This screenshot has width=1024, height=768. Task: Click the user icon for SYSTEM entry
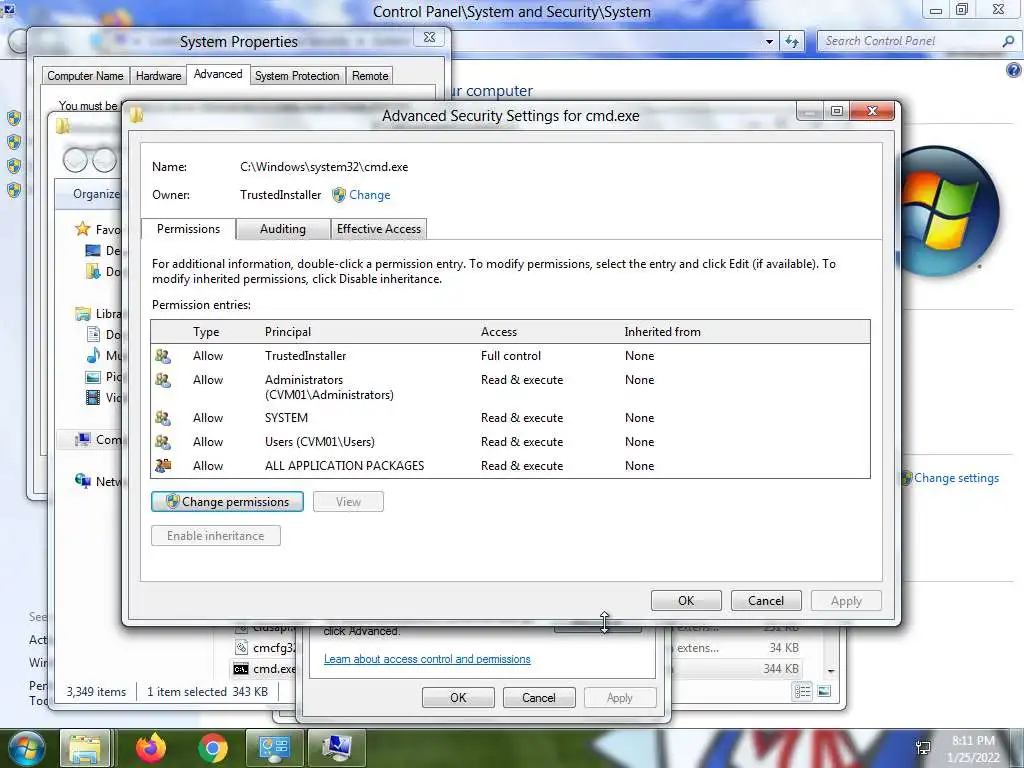(163, 418)
